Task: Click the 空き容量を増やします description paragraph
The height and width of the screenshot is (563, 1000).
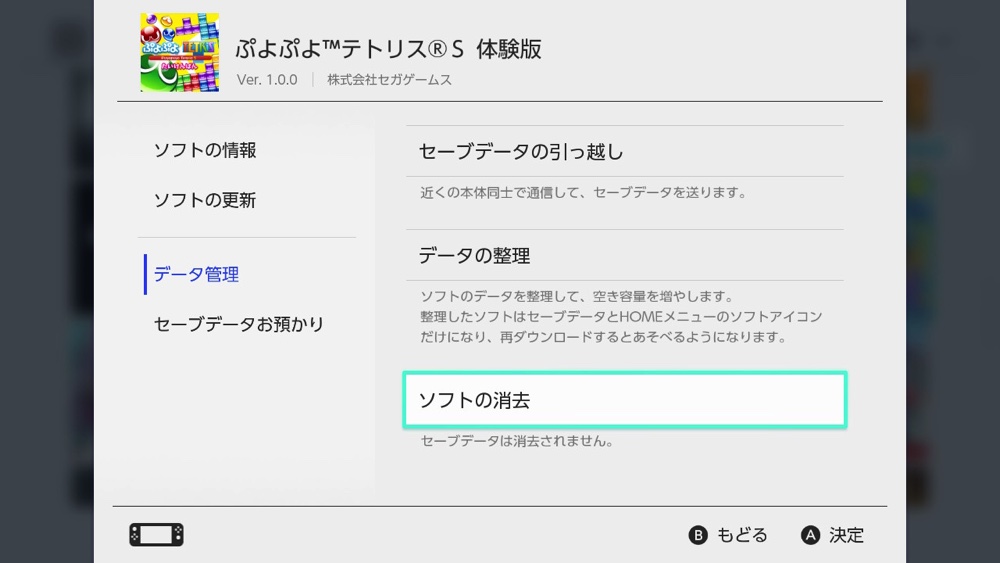Action: coord(621,317)
